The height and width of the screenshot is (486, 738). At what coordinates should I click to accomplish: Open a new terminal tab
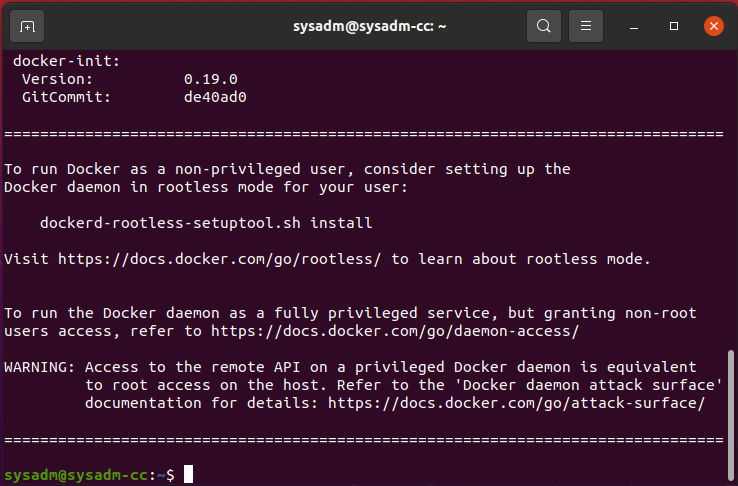(x=27, y=26)
